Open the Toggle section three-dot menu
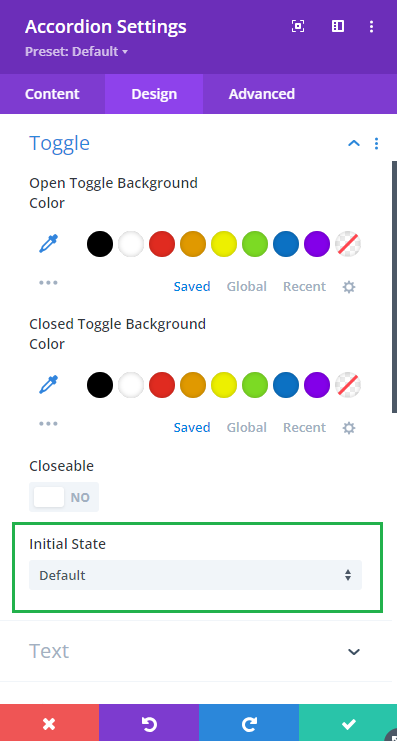Screen dimensions: 397x741 pos(376,143)
